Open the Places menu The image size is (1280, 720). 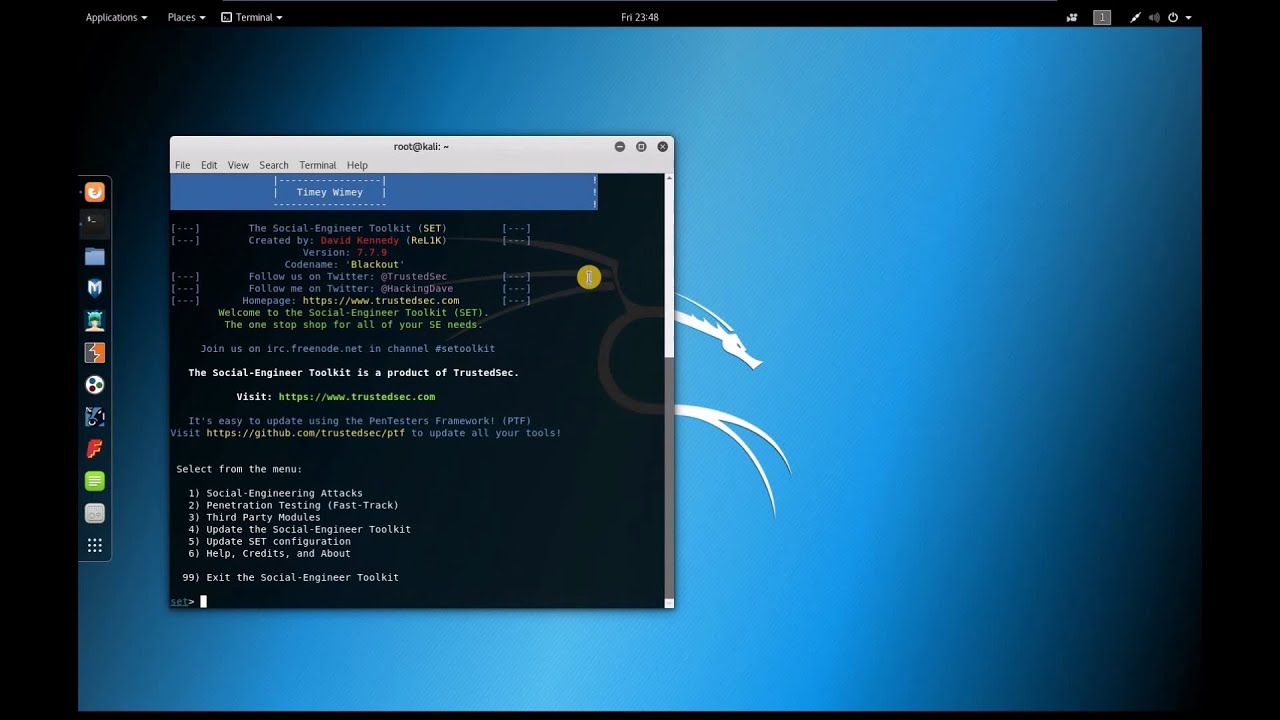186,17
